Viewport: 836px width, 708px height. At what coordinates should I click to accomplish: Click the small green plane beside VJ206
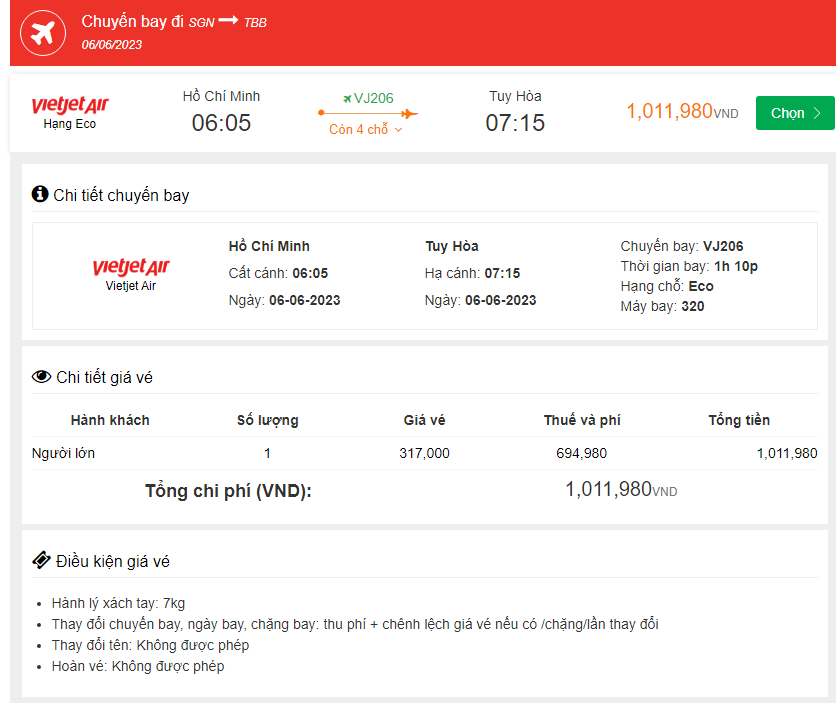click(347, 98)
